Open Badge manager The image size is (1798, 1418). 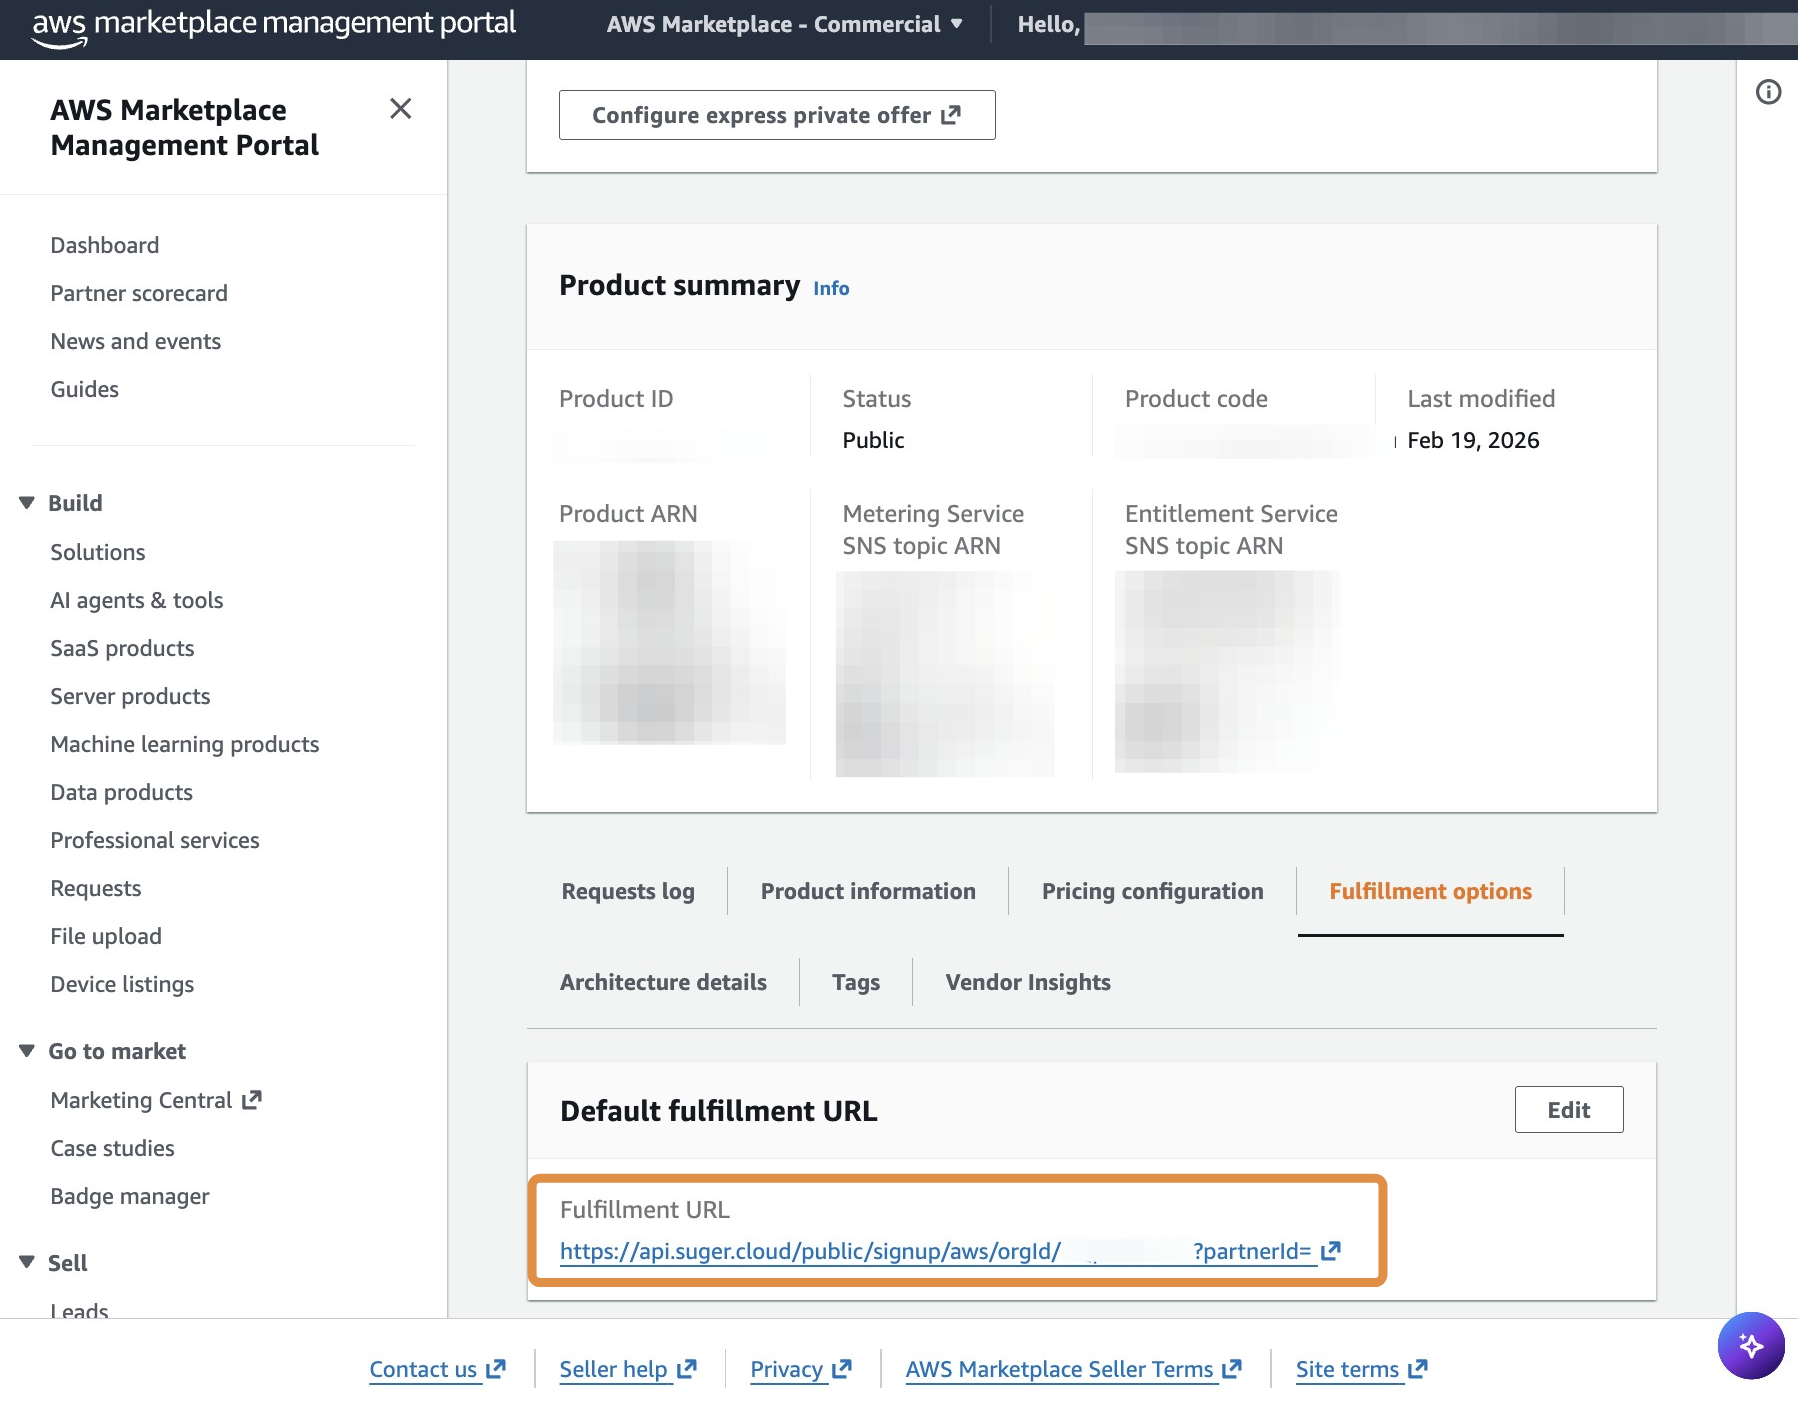click(x=130, y=1196)
